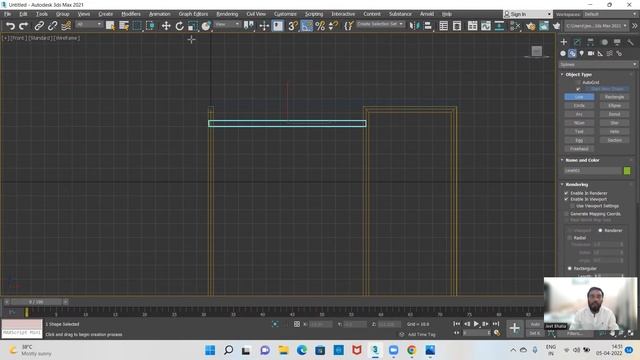
Task: Toggle the AutoGrid checkbox
Action: (578, 82)
